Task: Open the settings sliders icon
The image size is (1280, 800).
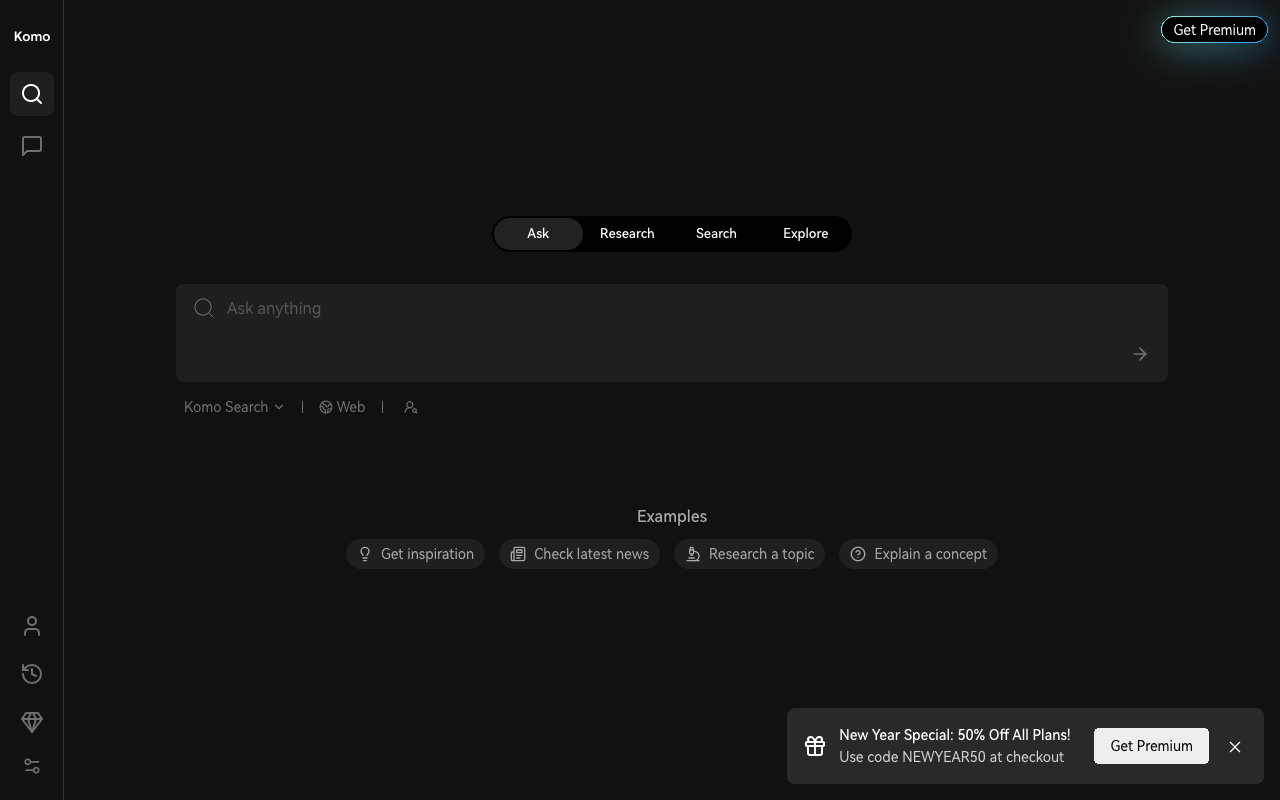Action: pos(32,766)
